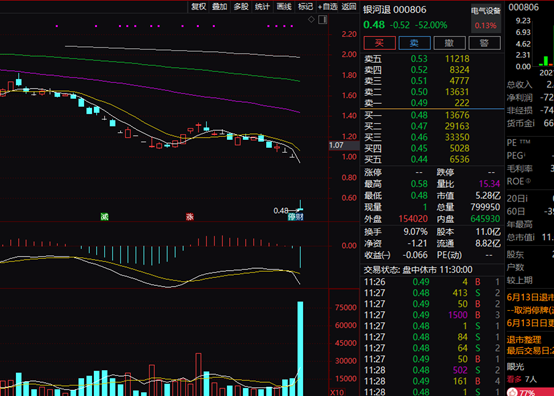
Task: Click the 警 alert button
Action: pyautogui.click(x=484, y=43)
